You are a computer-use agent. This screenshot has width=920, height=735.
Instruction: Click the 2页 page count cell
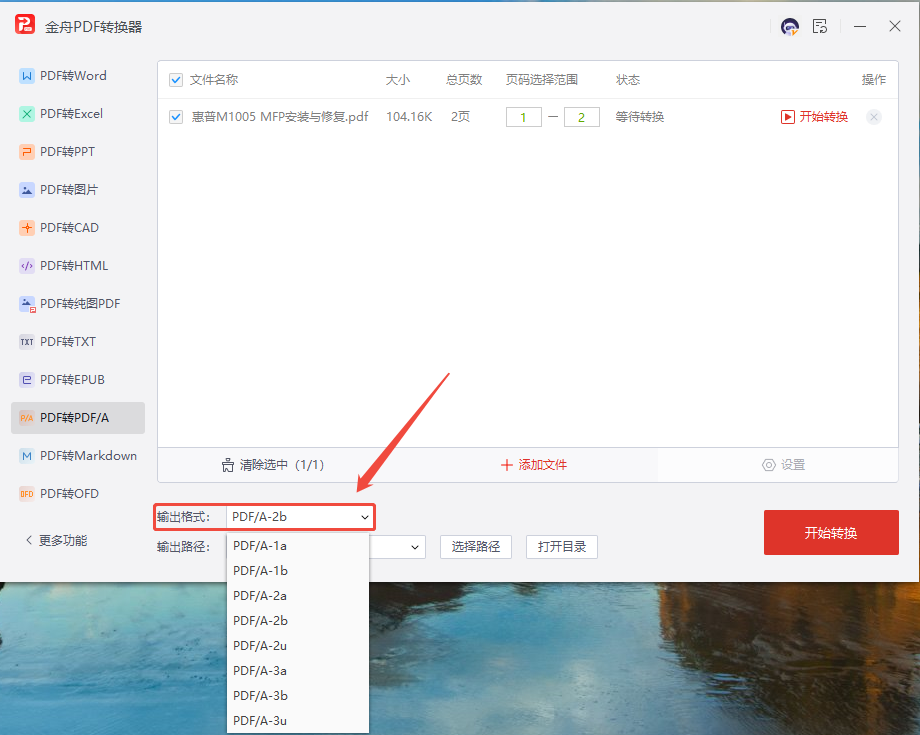461,117
